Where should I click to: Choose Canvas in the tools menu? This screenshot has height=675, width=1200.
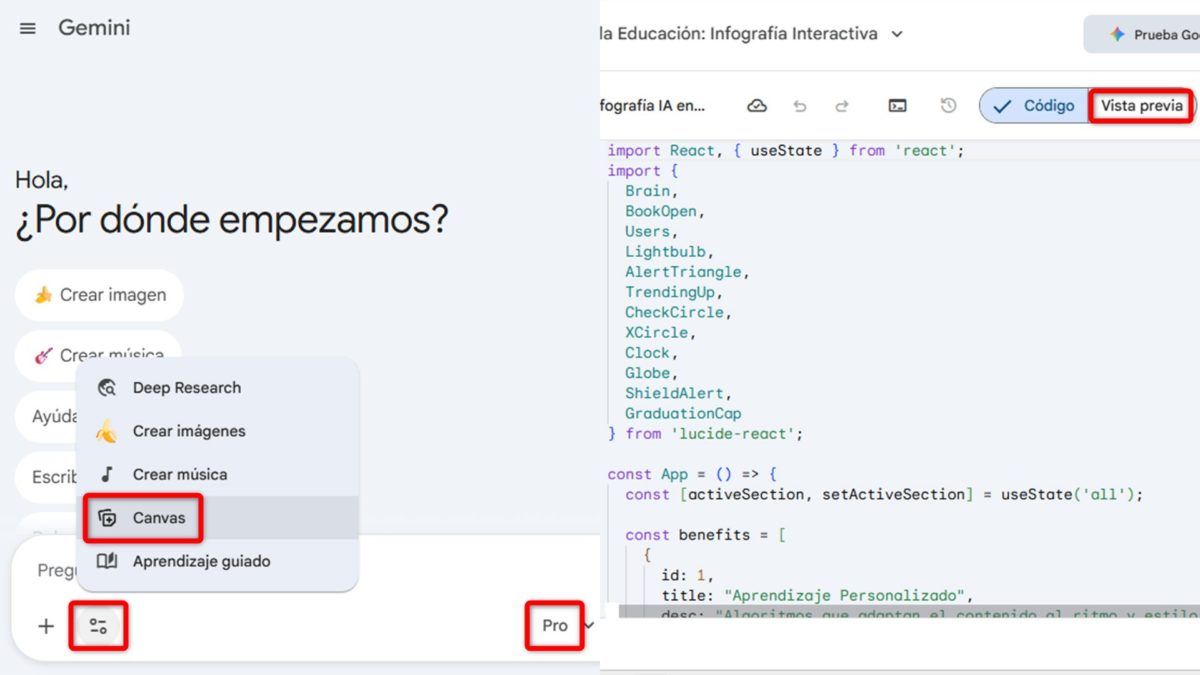click(x=217, y=518)
